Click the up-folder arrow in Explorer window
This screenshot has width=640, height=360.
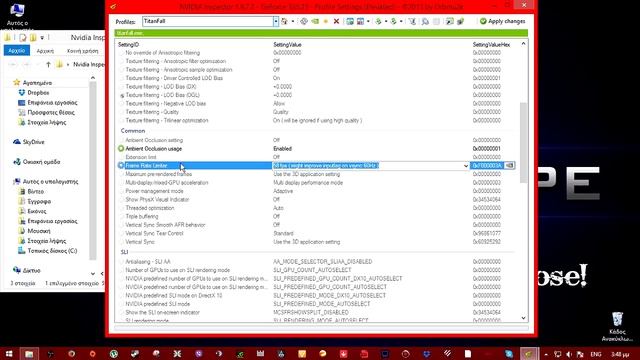pos(48,64)
